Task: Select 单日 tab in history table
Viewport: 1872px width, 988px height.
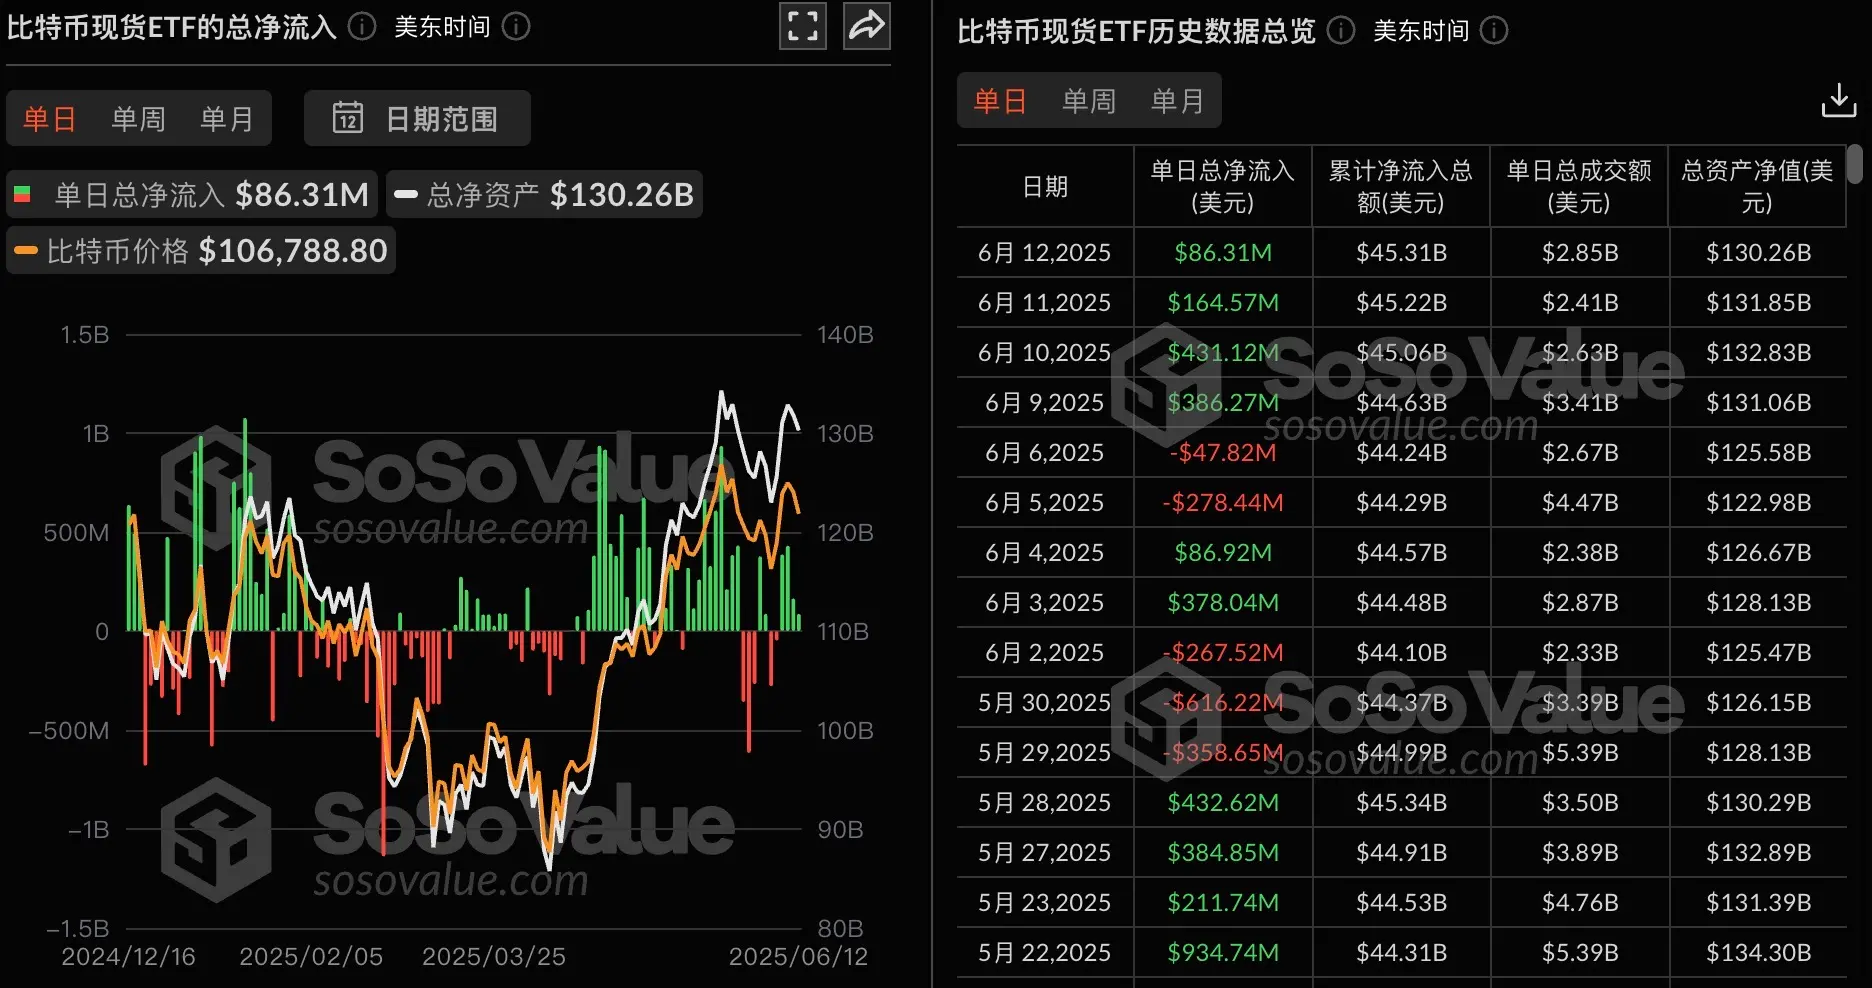Action: (1001, 101)
